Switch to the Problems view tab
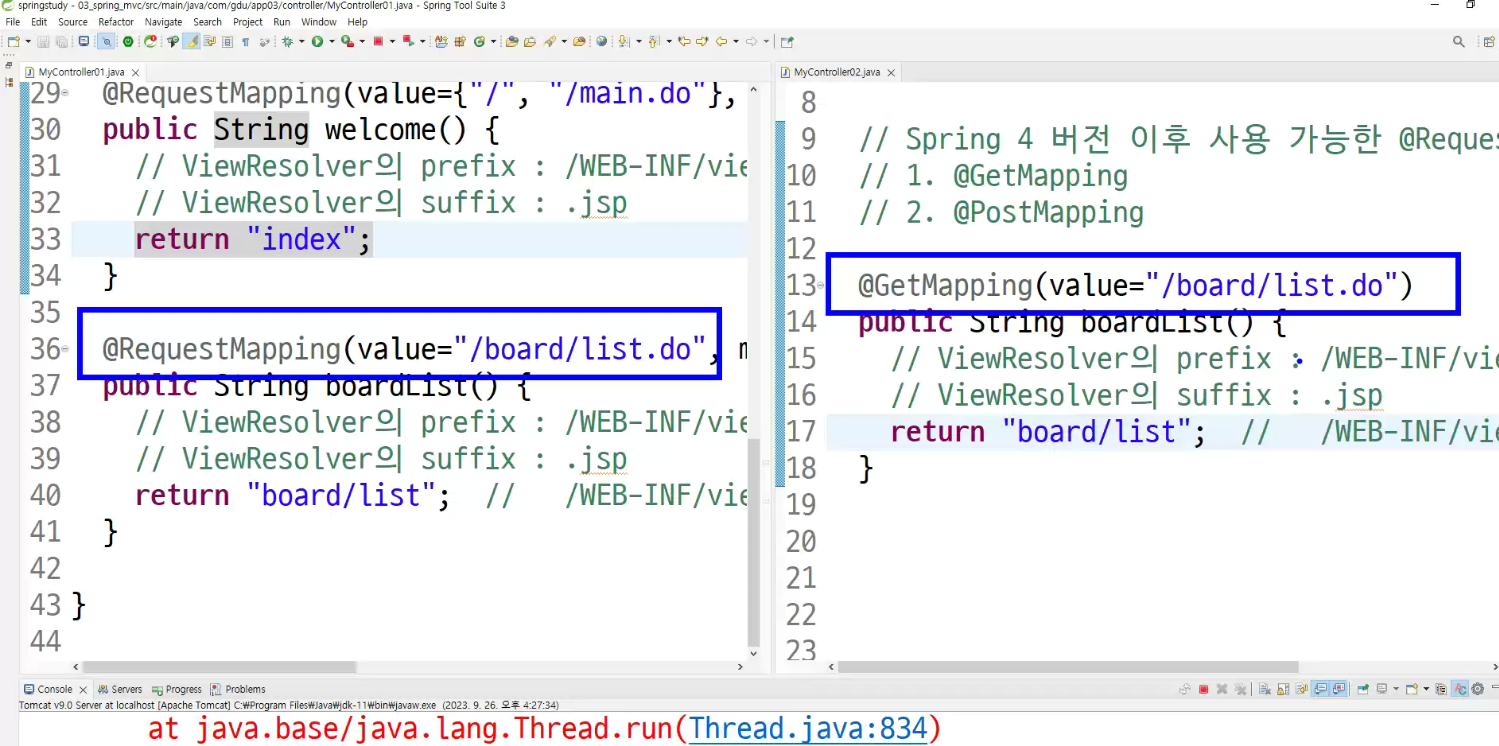Viewport: 1499px width, 746px height. 238,689
